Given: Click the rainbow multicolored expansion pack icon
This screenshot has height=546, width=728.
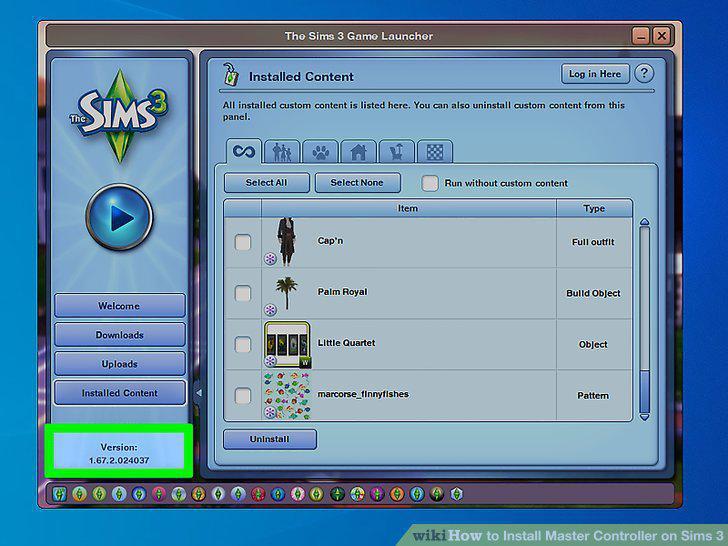Looking at the screenshot, I should click(x=357, y=494).
